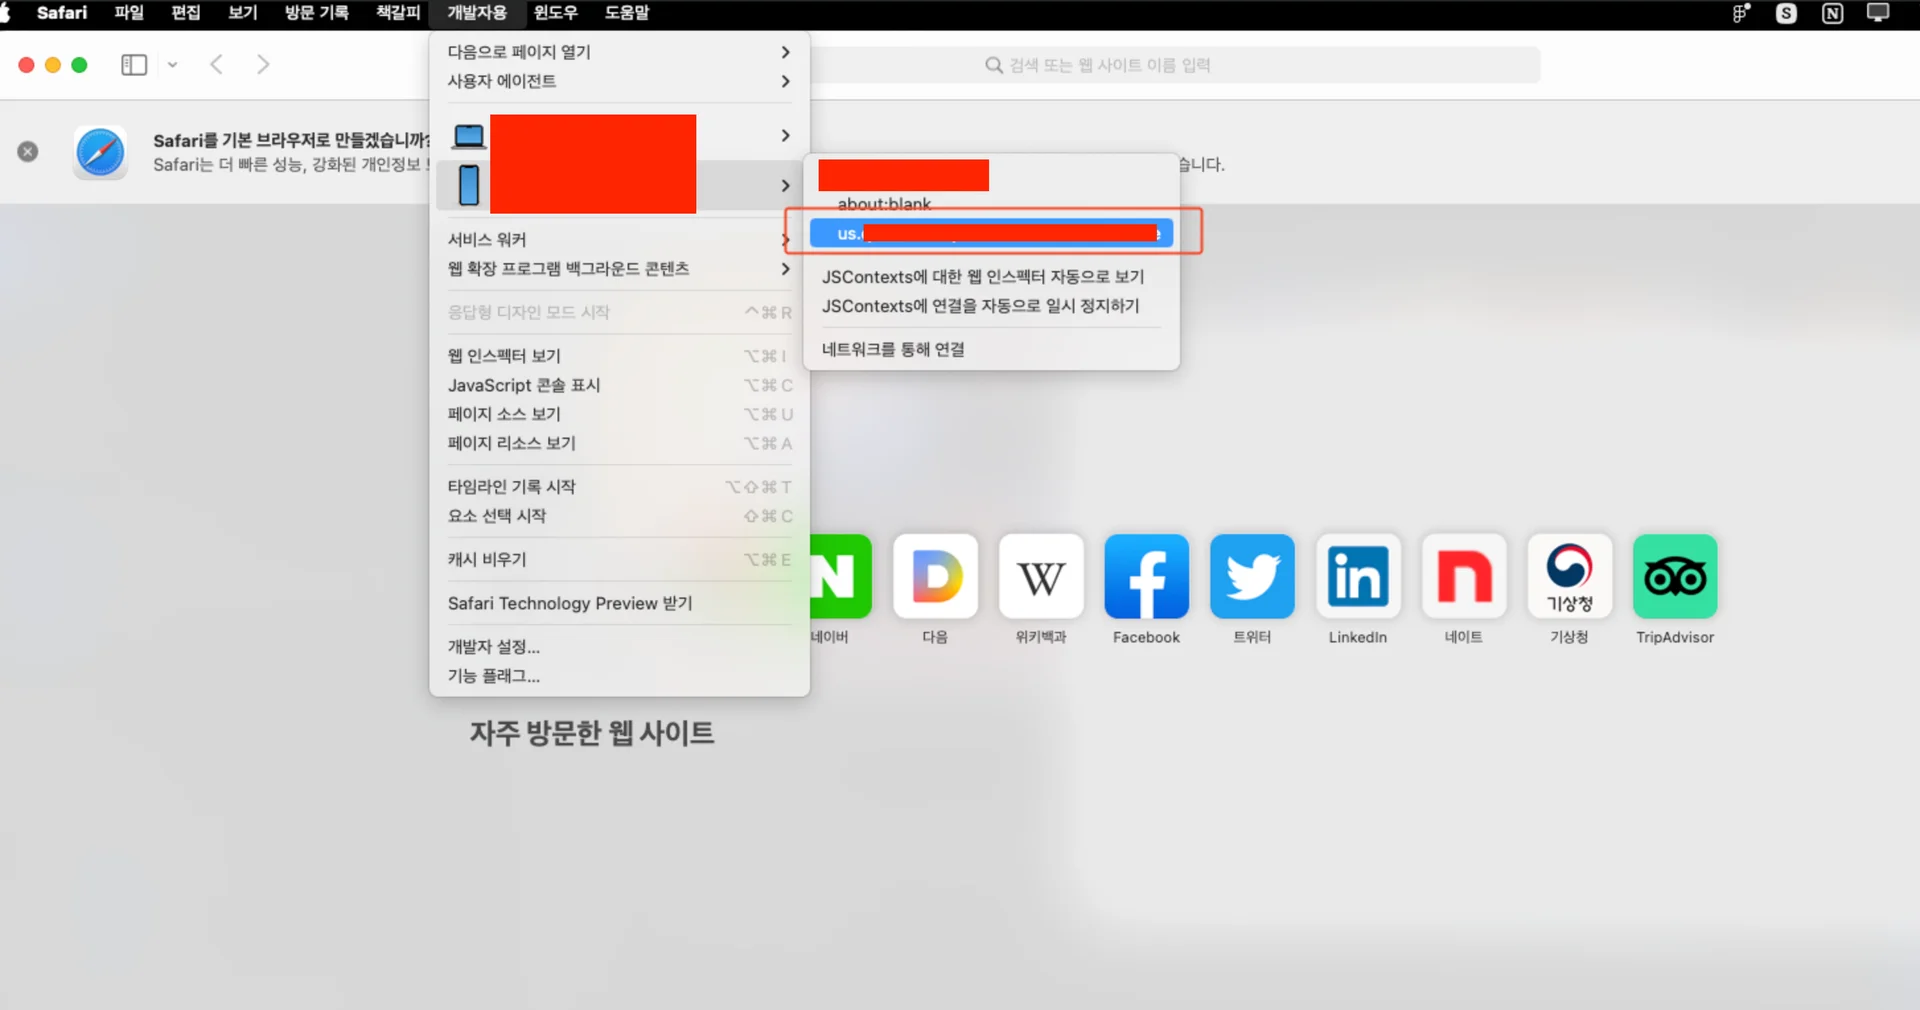Expand the 서비스 워커 submenu arrow
The image size is (1920, 1010).
coord(785,240)
